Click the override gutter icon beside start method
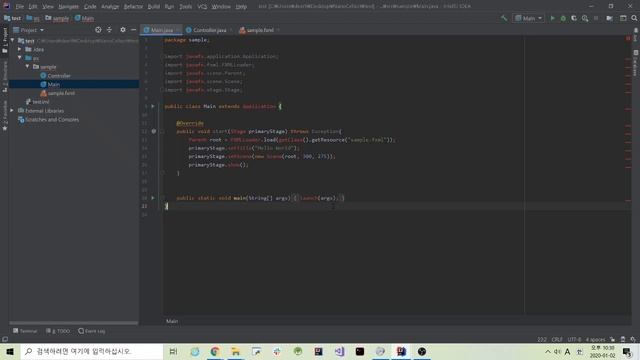 [x=153, y=131]
